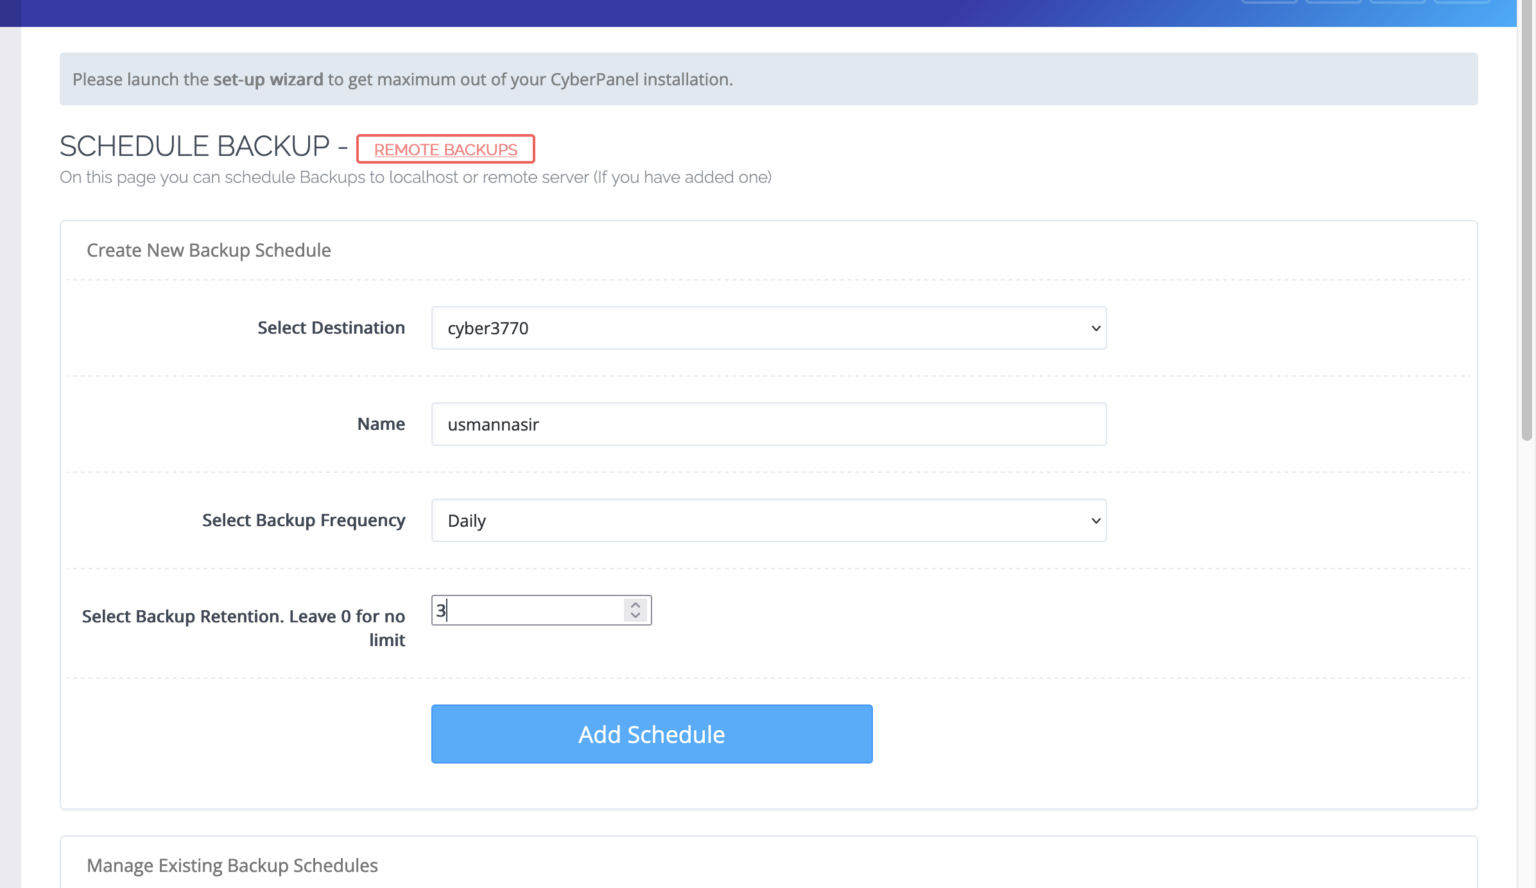
Task: Change cyber3770 in the destination selector
Action: [768, 327]
